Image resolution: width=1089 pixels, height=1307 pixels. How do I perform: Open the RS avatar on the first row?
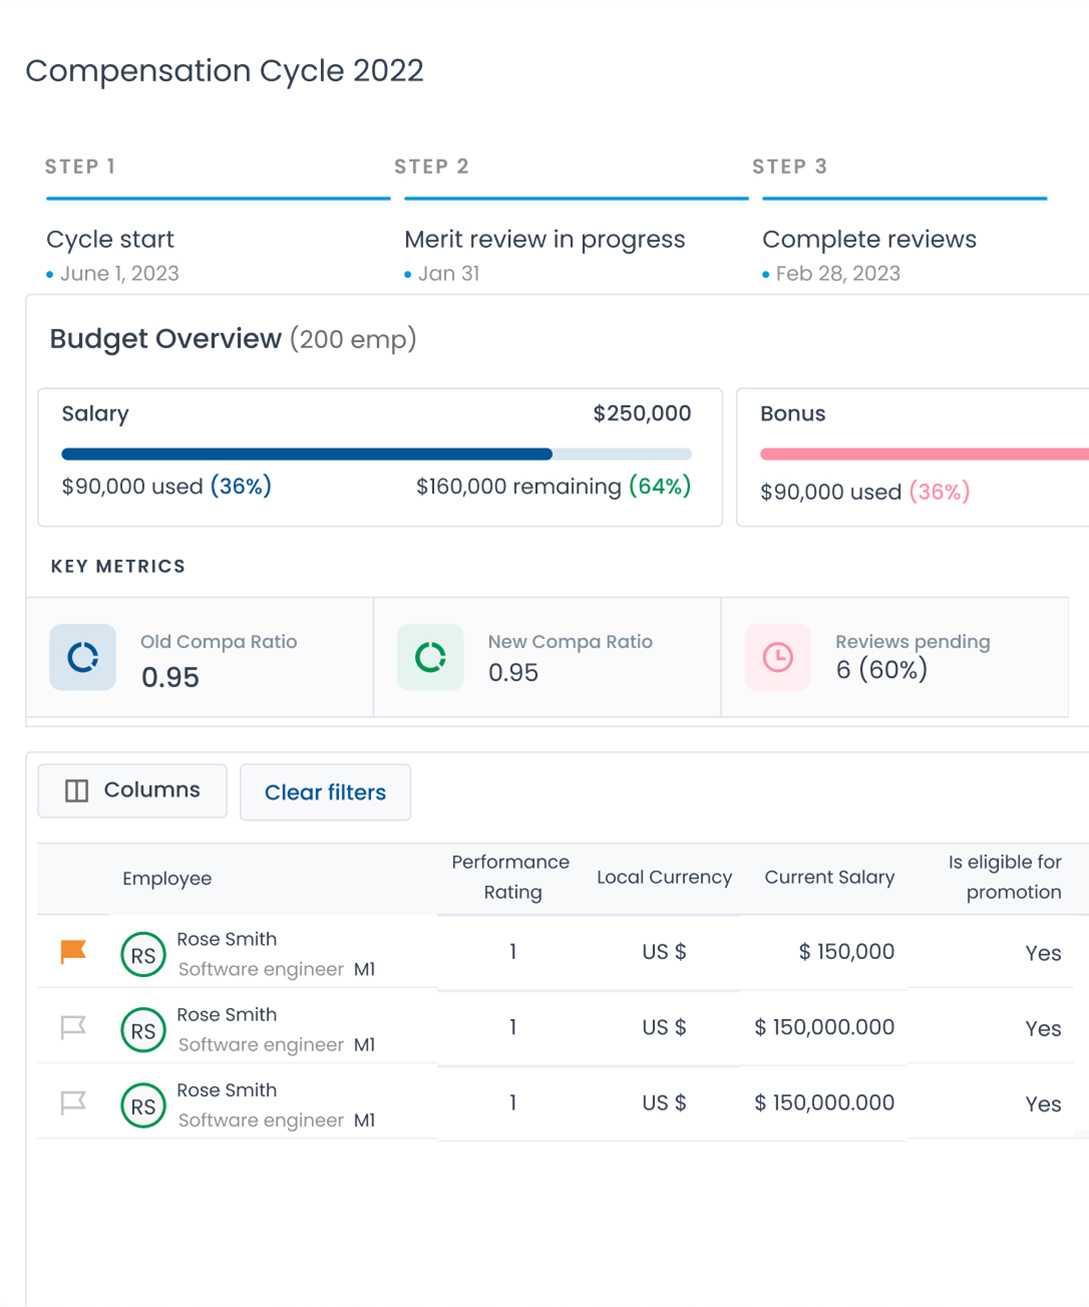click(143, 954)
